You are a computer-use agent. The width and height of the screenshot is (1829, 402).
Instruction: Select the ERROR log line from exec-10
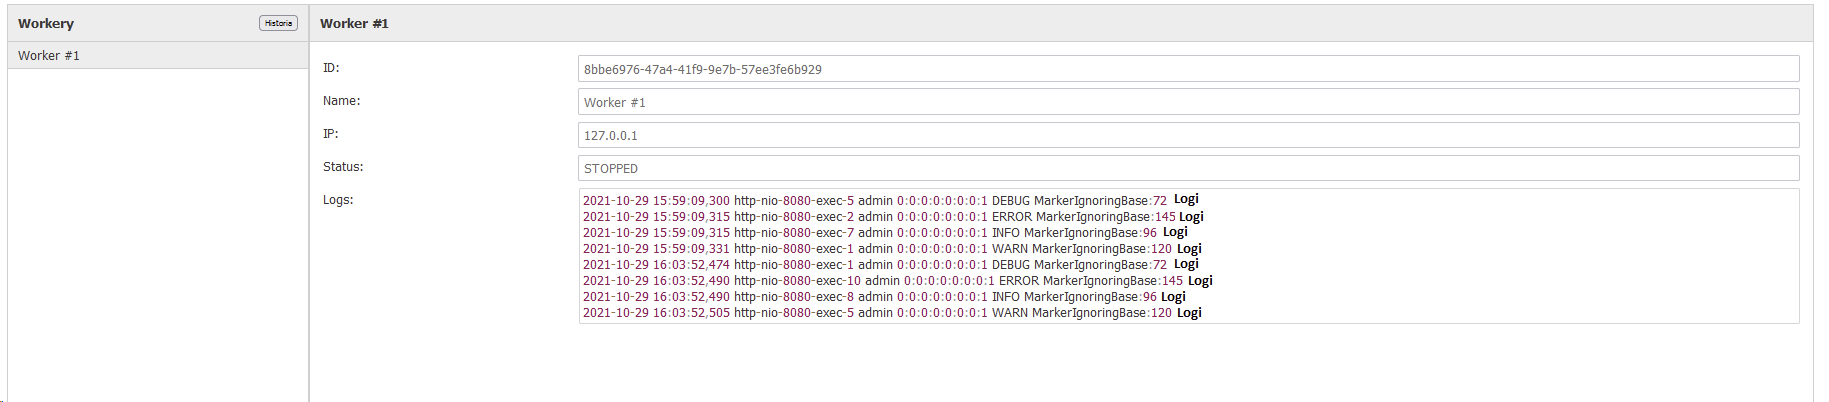click(897, 280)
